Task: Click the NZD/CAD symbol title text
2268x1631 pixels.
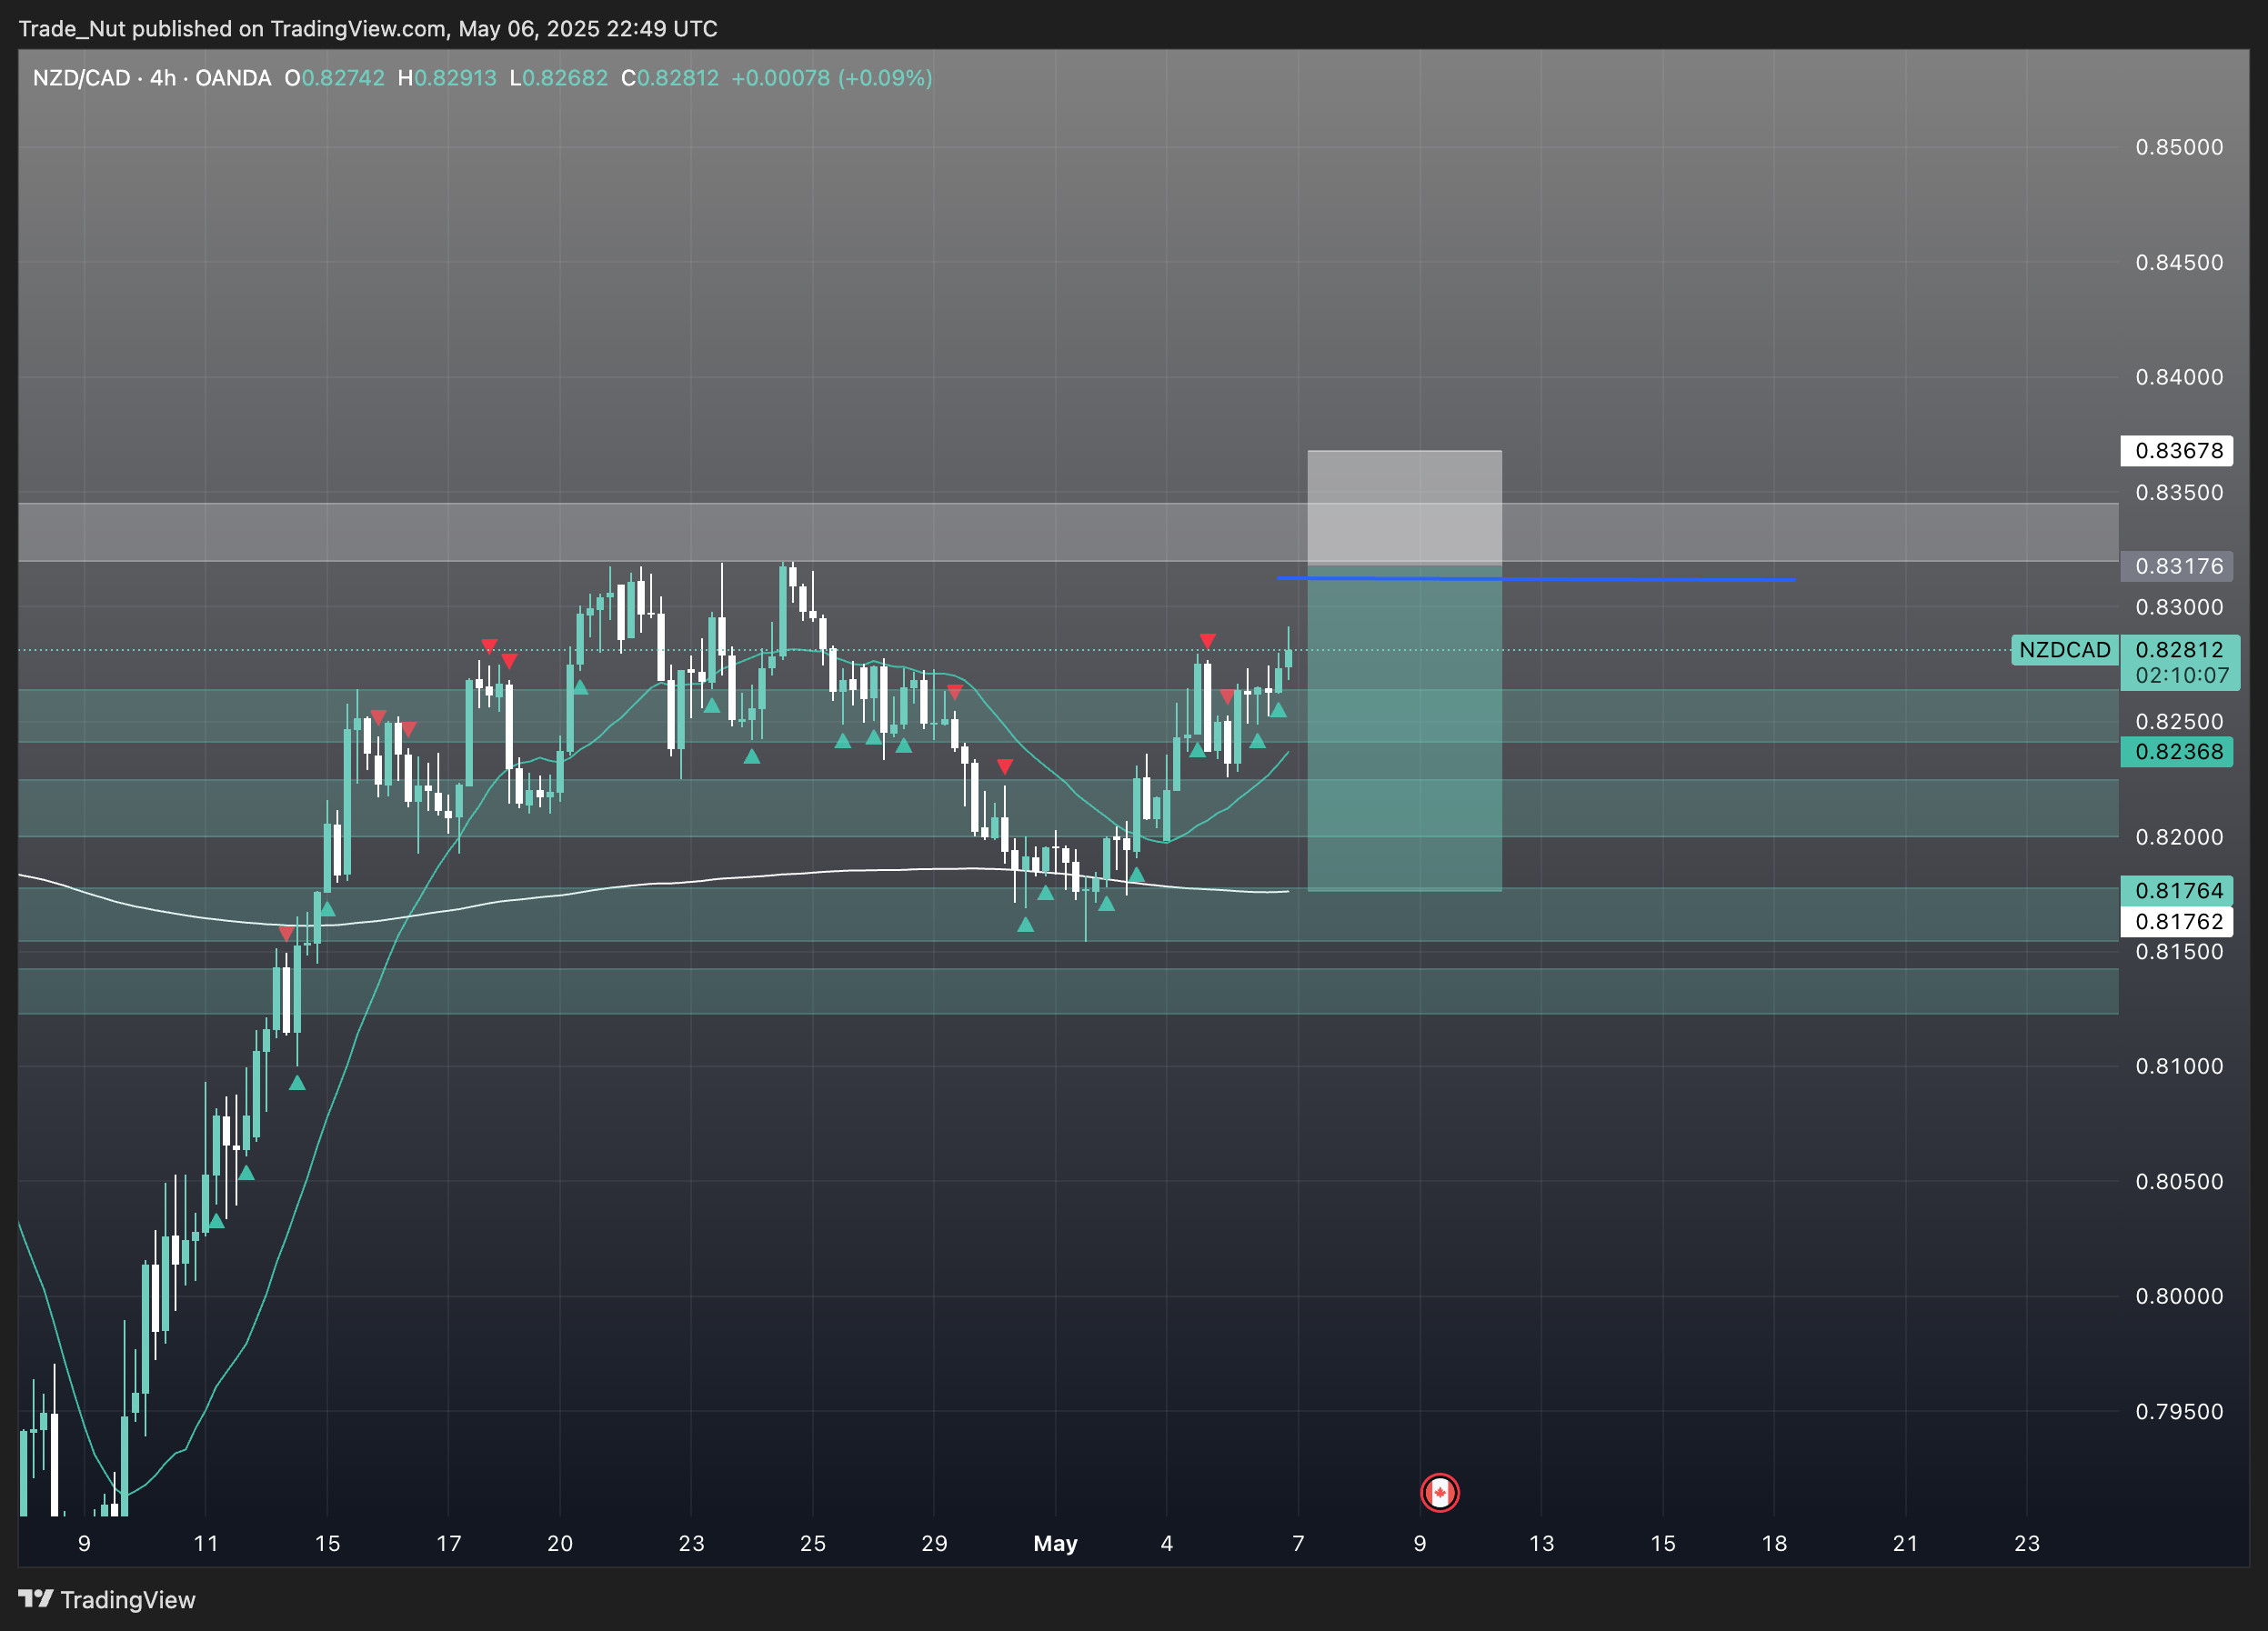Action: 81,78
